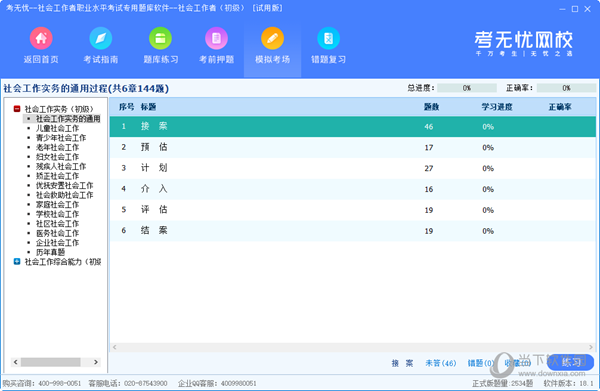Select 社会工作实务的通用 in the tree

(68, 119)
